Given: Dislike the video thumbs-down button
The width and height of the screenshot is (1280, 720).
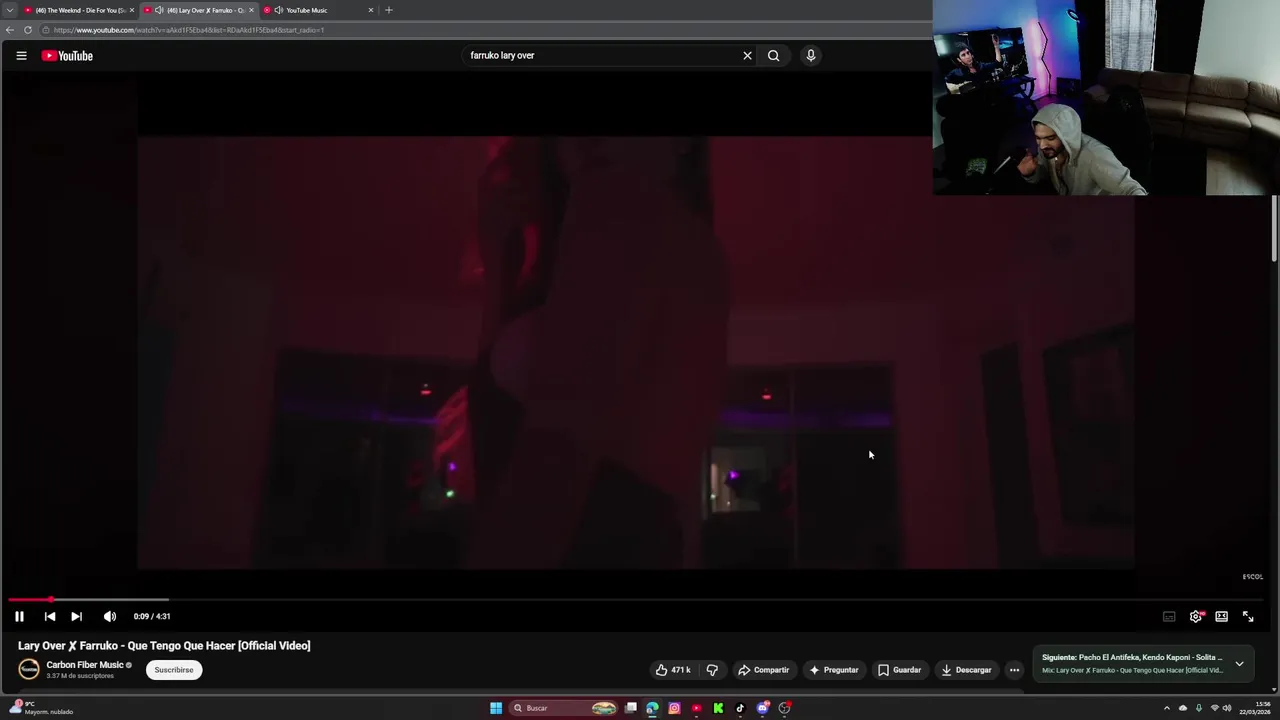Looking at the screenshot, I should click(x=712, y=670).
